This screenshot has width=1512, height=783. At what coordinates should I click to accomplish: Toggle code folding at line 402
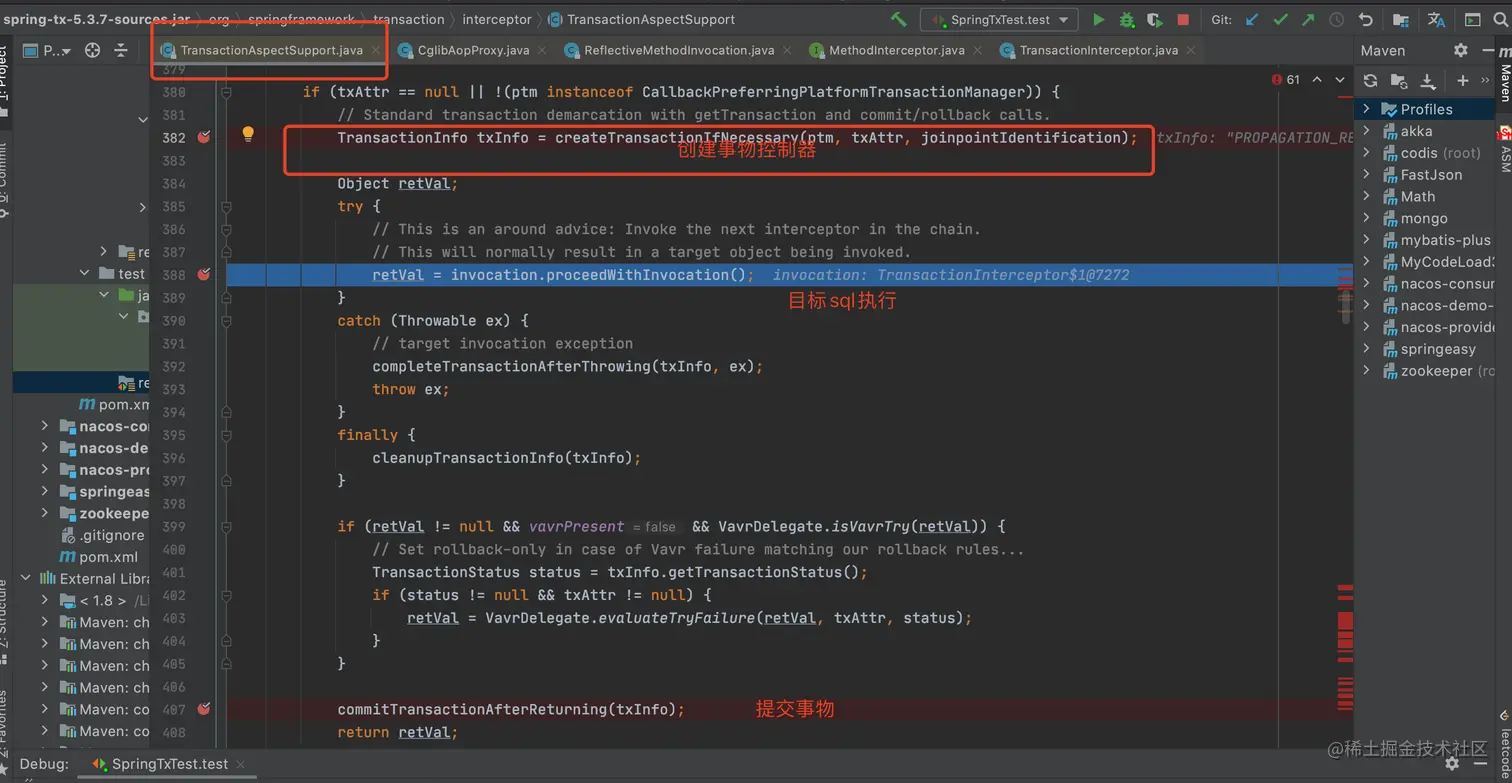click(x=227, y=595)
